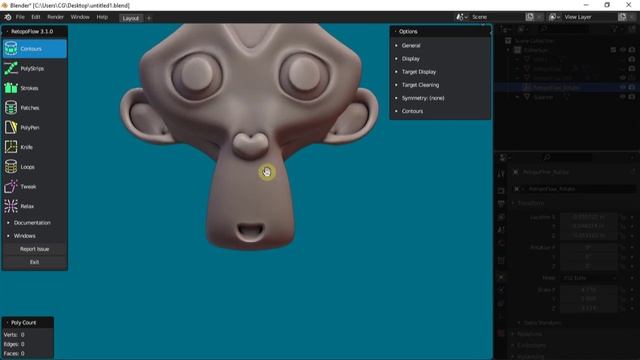This screenshot has width=640, height=360.
Task: Click the Verts count text
Action: pos(14,335)
